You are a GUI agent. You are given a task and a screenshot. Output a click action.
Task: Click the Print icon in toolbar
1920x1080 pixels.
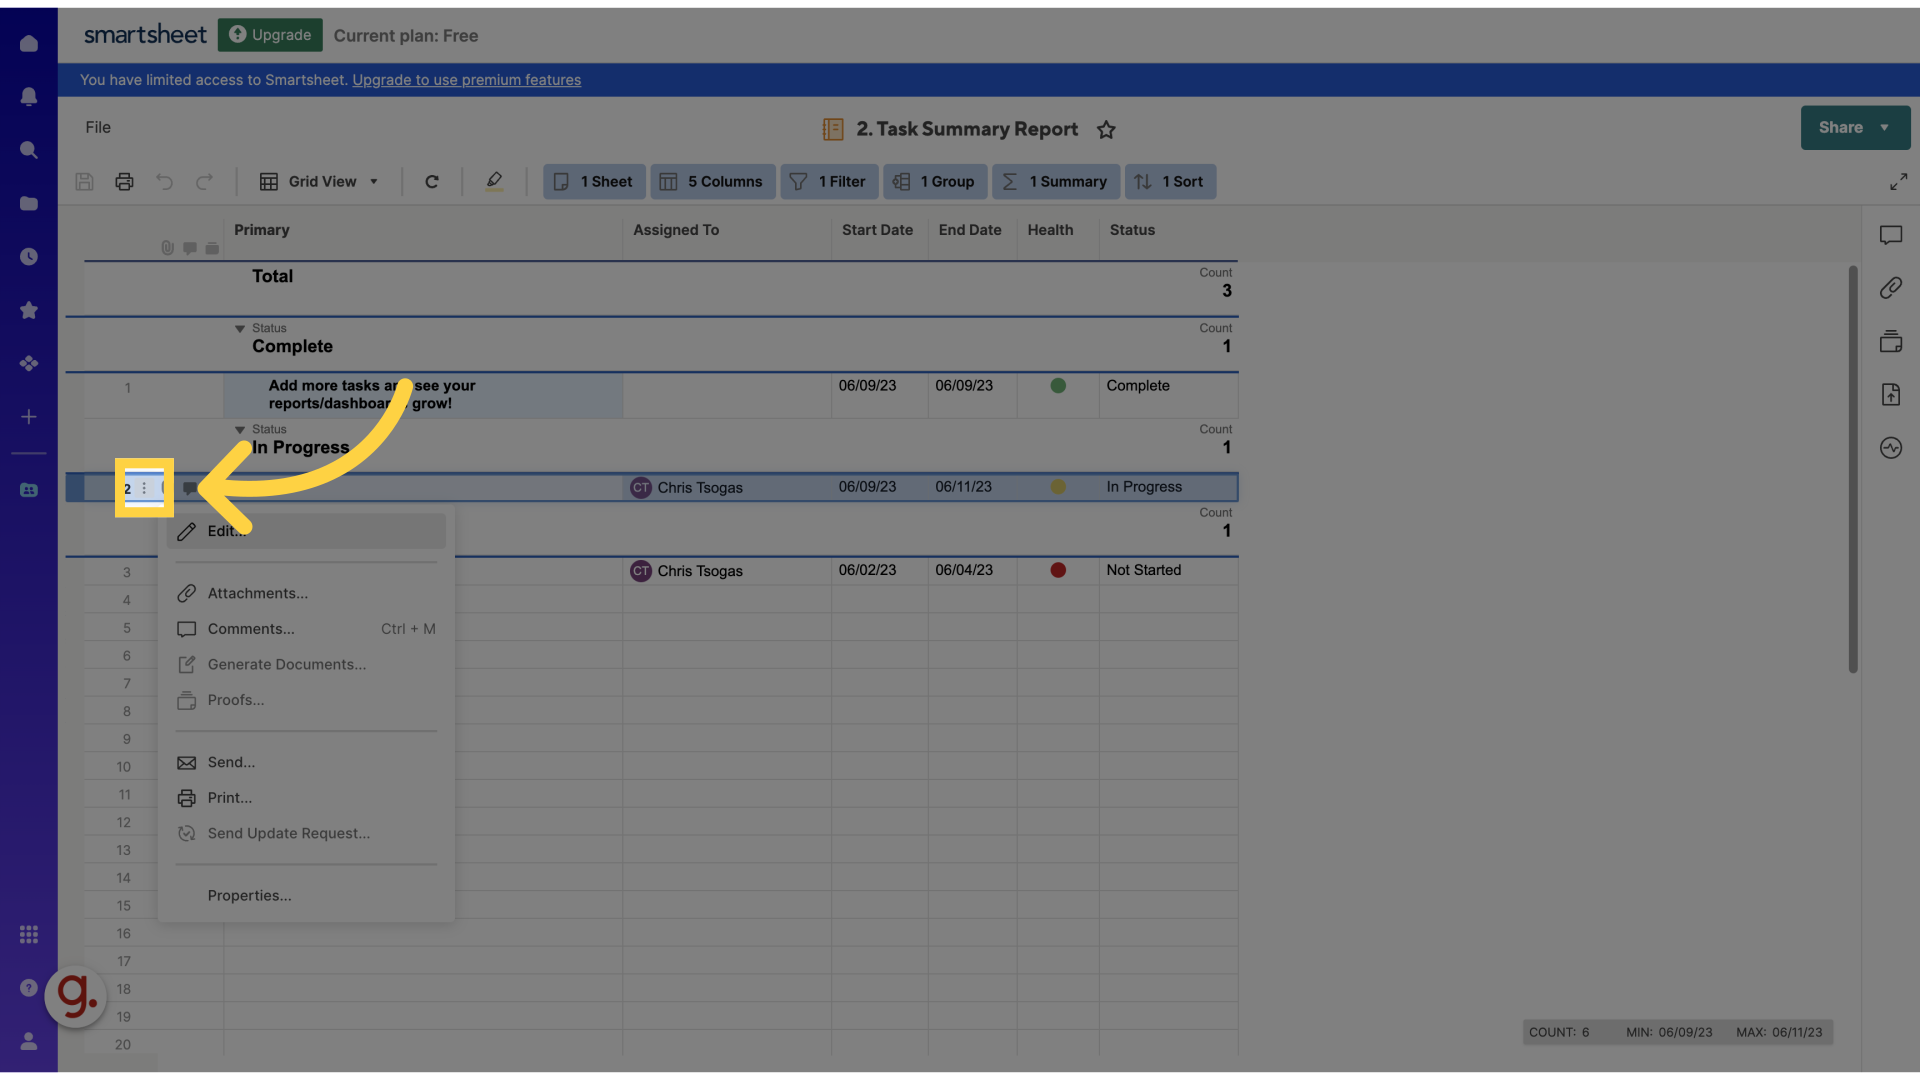point(124,181)
